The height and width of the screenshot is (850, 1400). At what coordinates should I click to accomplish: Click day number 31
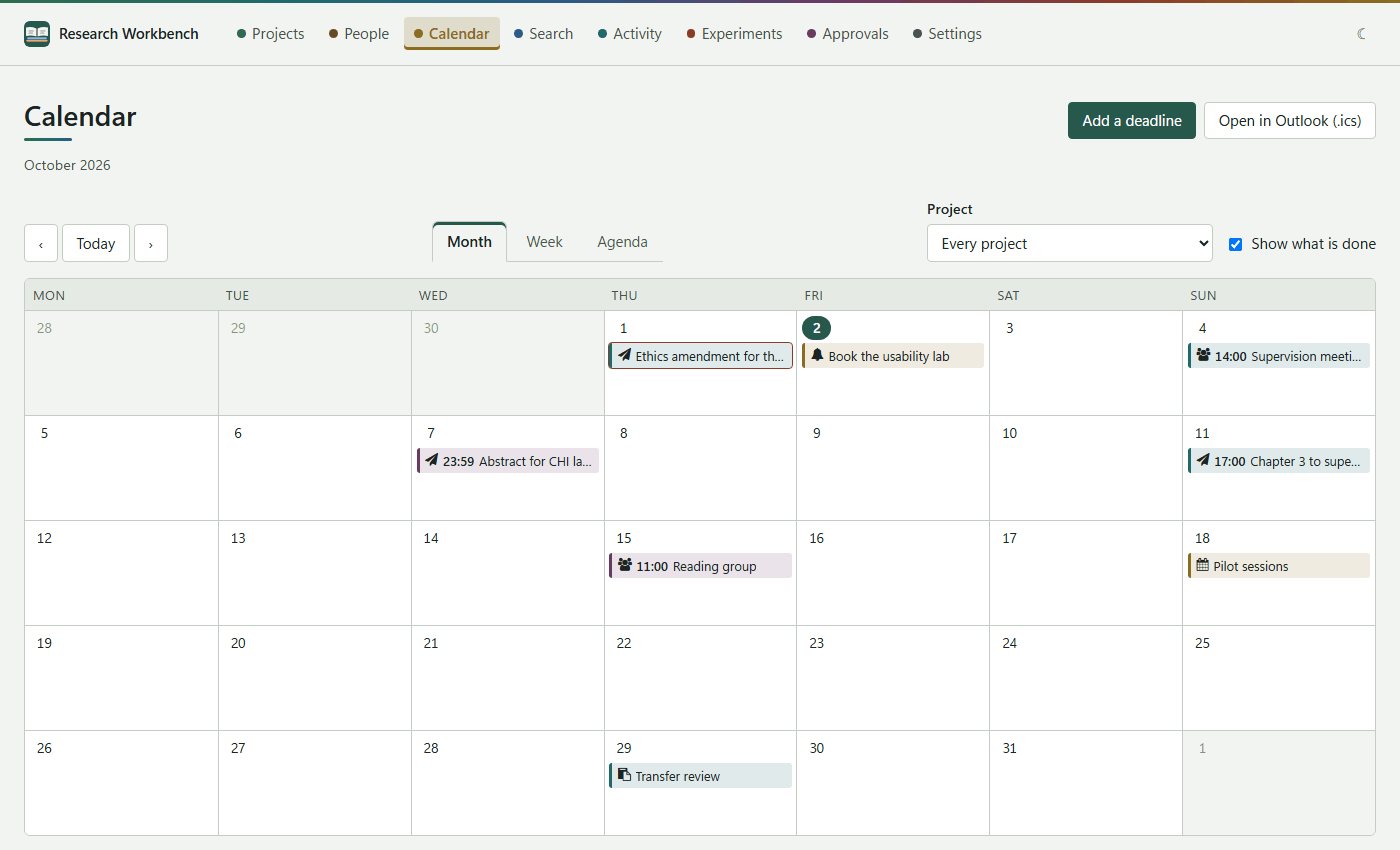click(x=1009, y=748)
